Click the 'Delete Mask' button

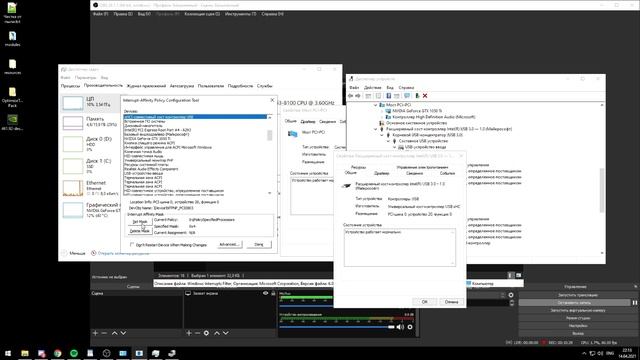(x=140, y=231)
